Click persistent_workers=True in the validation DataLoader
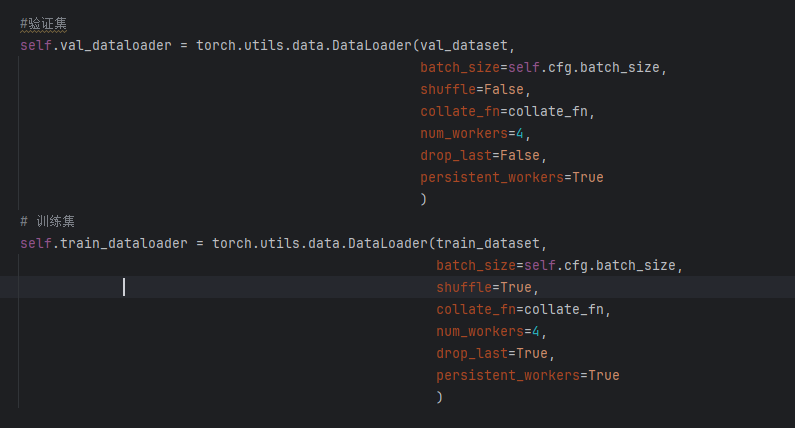Image resolution: width=795 pixels, height=428 pixels. tap(512, 177)
